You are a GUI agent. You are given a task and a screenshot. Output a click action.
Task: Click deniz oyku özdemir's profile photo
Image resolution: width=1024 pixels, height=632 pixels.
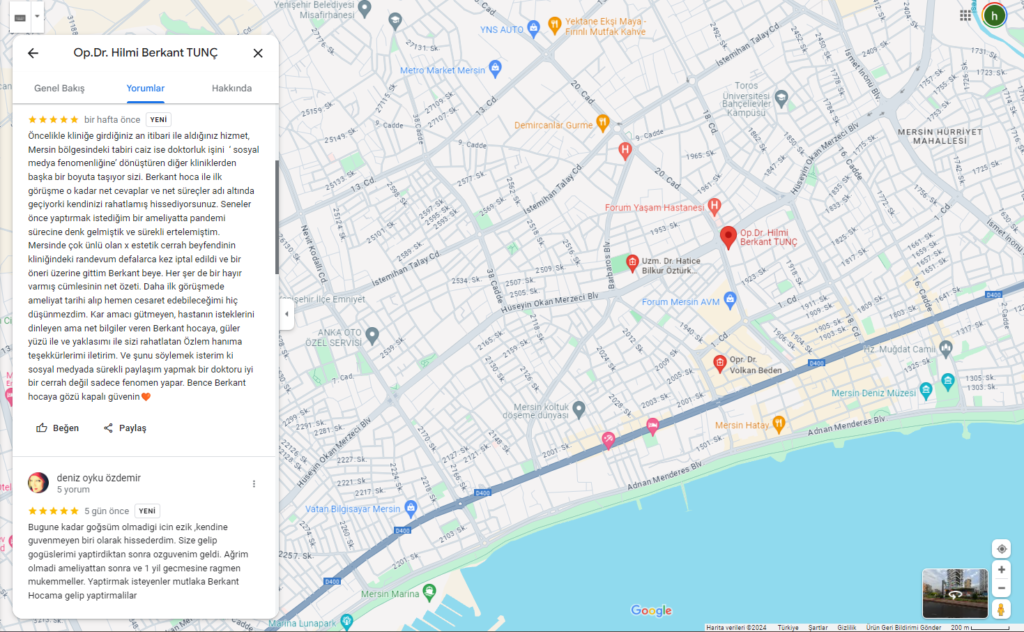38,482
